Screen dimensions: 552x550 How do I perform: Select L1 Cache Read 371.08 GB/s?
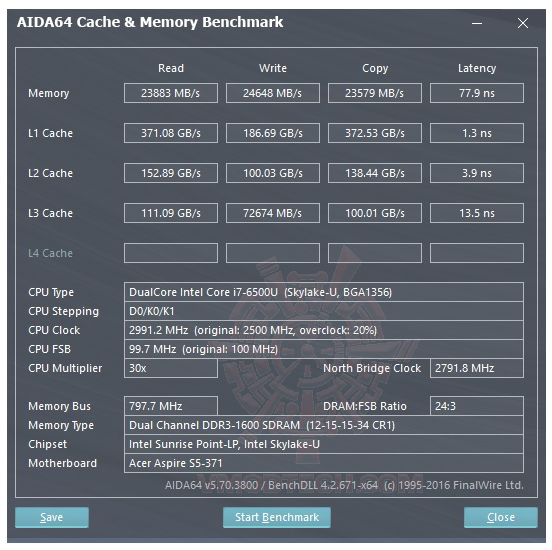[x=171, y=133]
